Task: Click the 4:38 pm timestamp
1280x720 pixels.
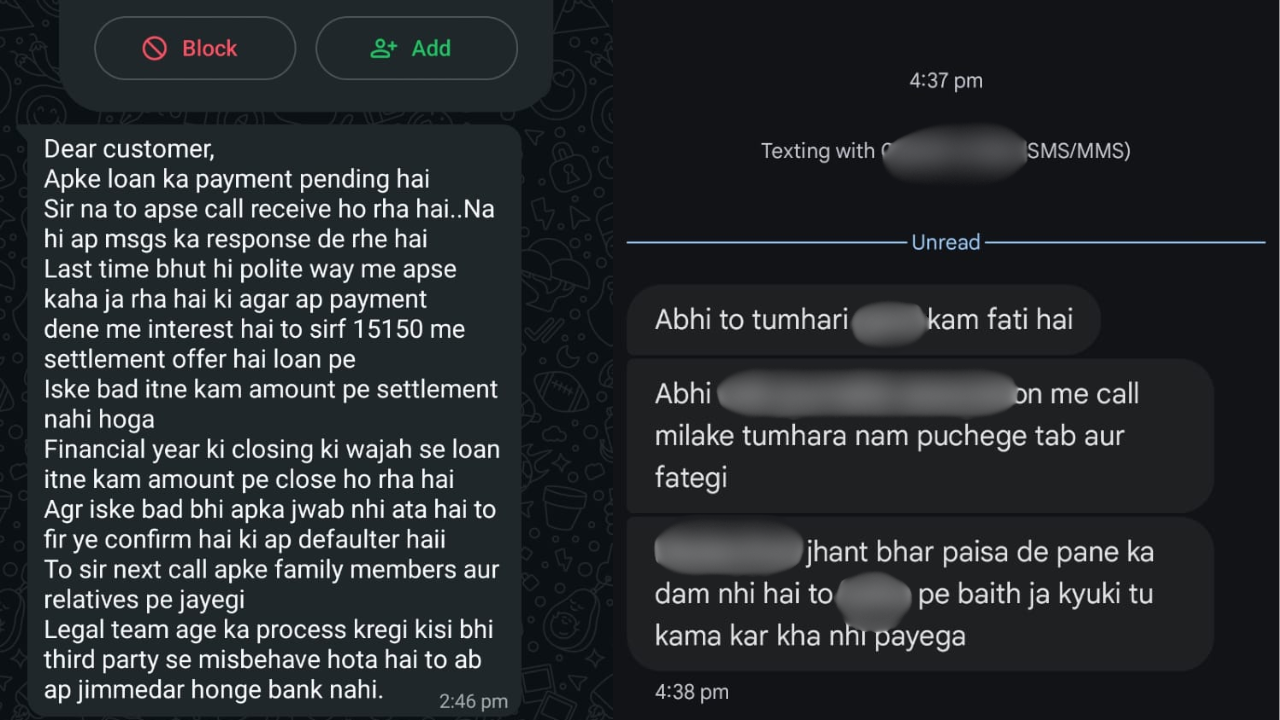Action: coord(691,691)
